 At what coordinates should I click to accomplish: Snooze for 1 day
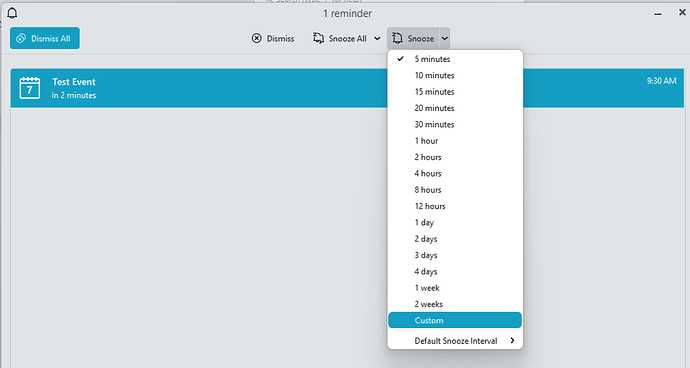pos(455,222)
